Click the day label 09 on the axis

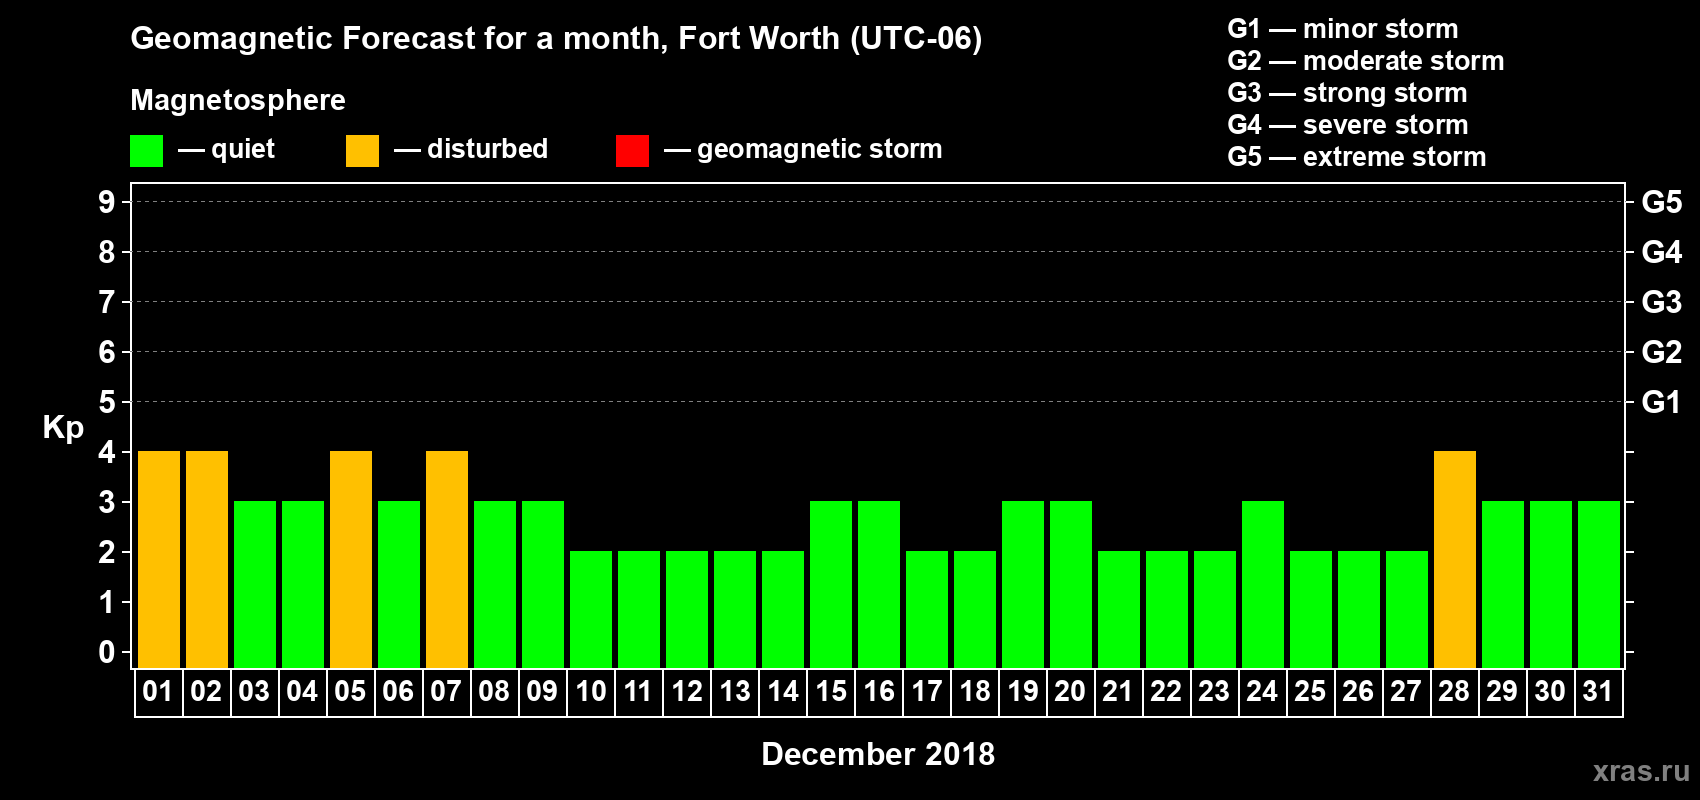coord(542,691)
